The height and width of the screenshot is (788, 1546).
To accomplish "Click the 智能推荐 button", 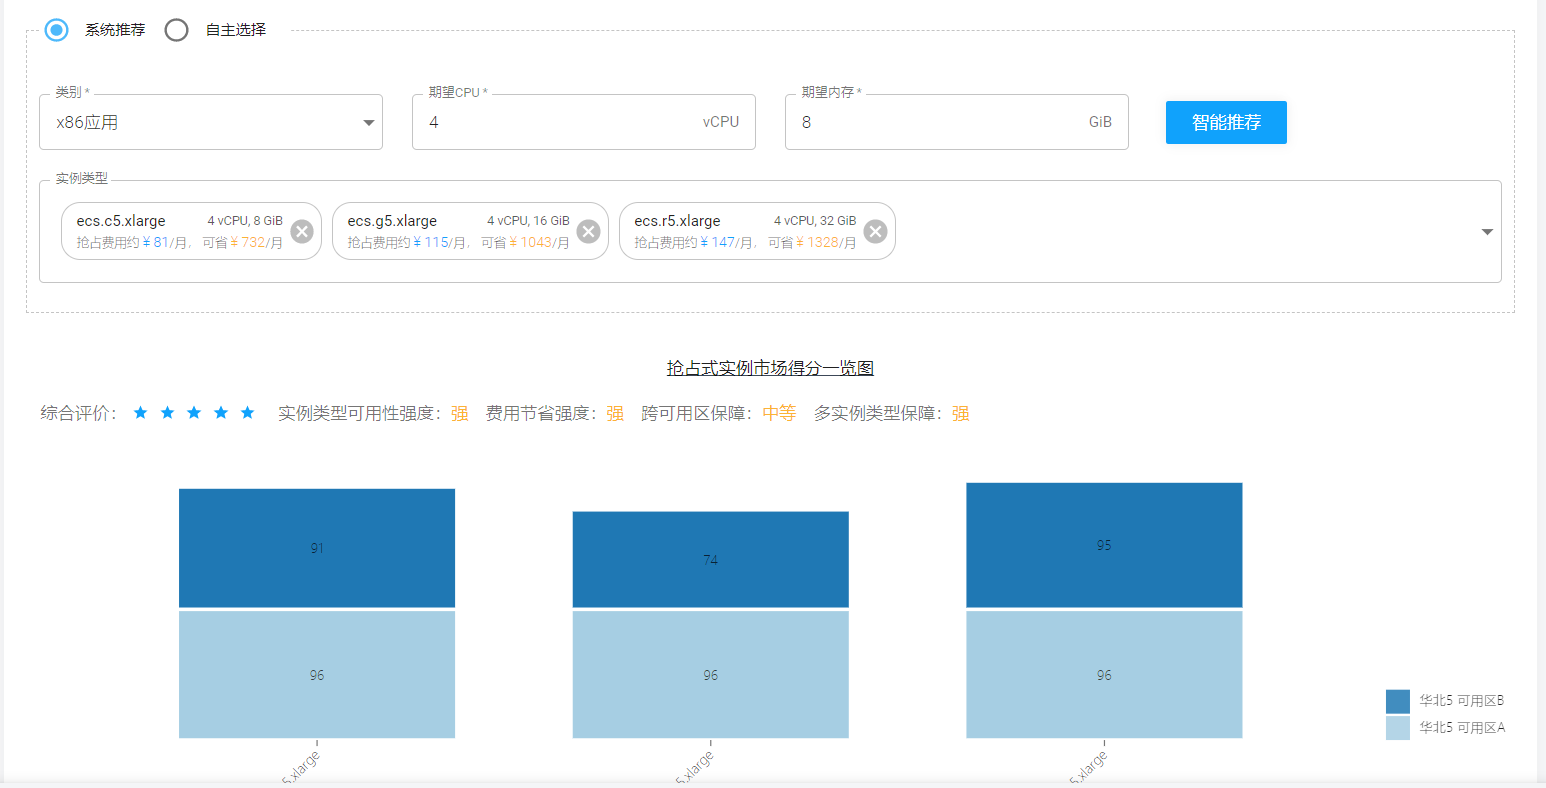I will (x=1226, y=122).
